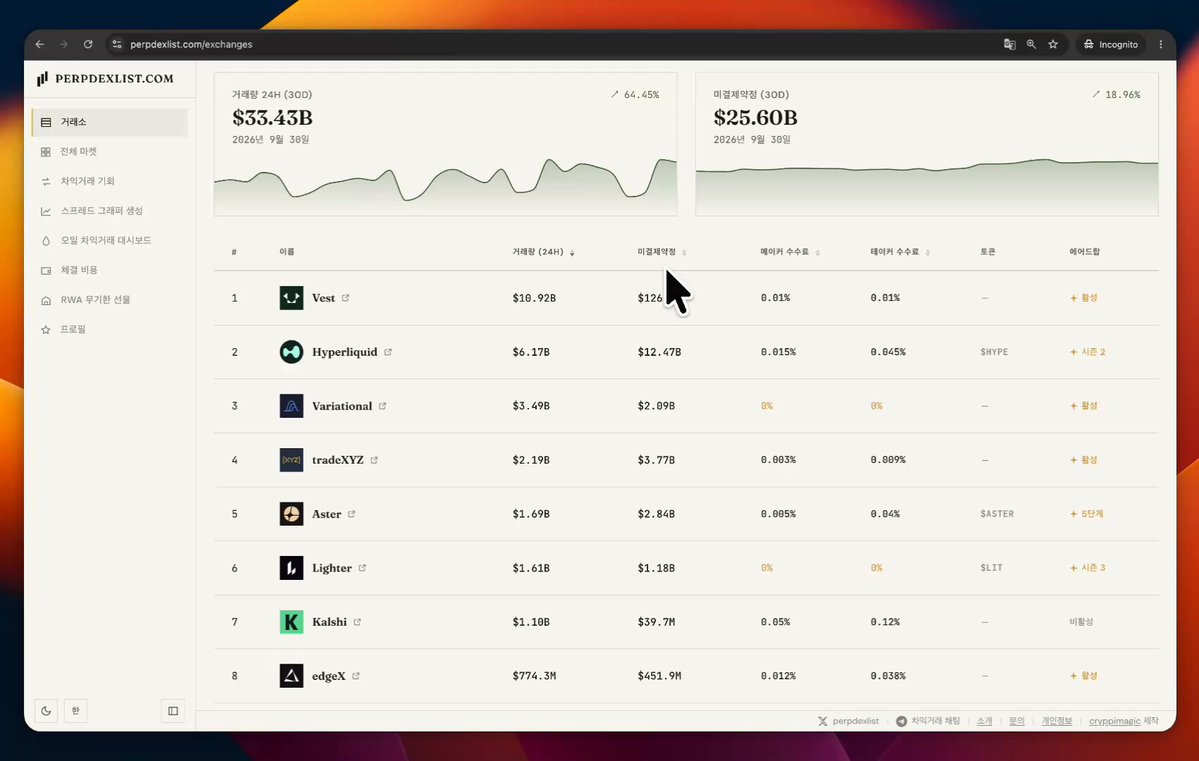The height and width of the screenshot is (761, 1199).
Task: Click the Hyperliquid 시즌 2 airdrop badge
Action: pyautogui.click(x=1087, y=352)
